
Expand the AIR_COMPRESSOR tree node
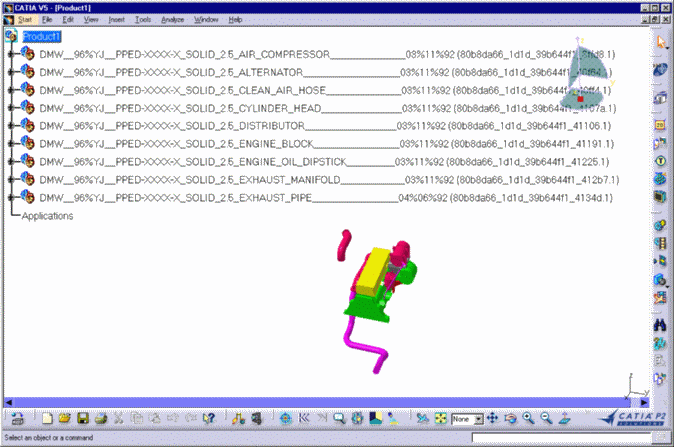tap(10, 54)
